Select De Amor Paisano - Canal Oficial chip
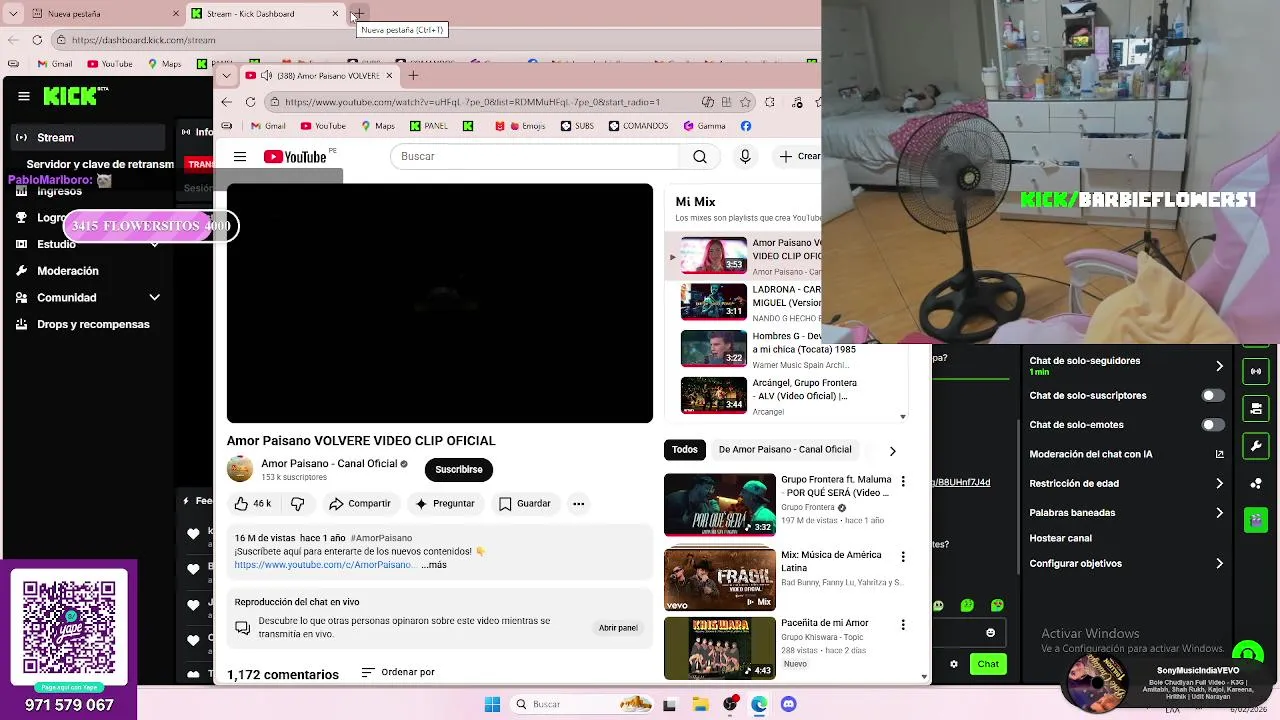 pyautogui.click(x=785, y=450)
